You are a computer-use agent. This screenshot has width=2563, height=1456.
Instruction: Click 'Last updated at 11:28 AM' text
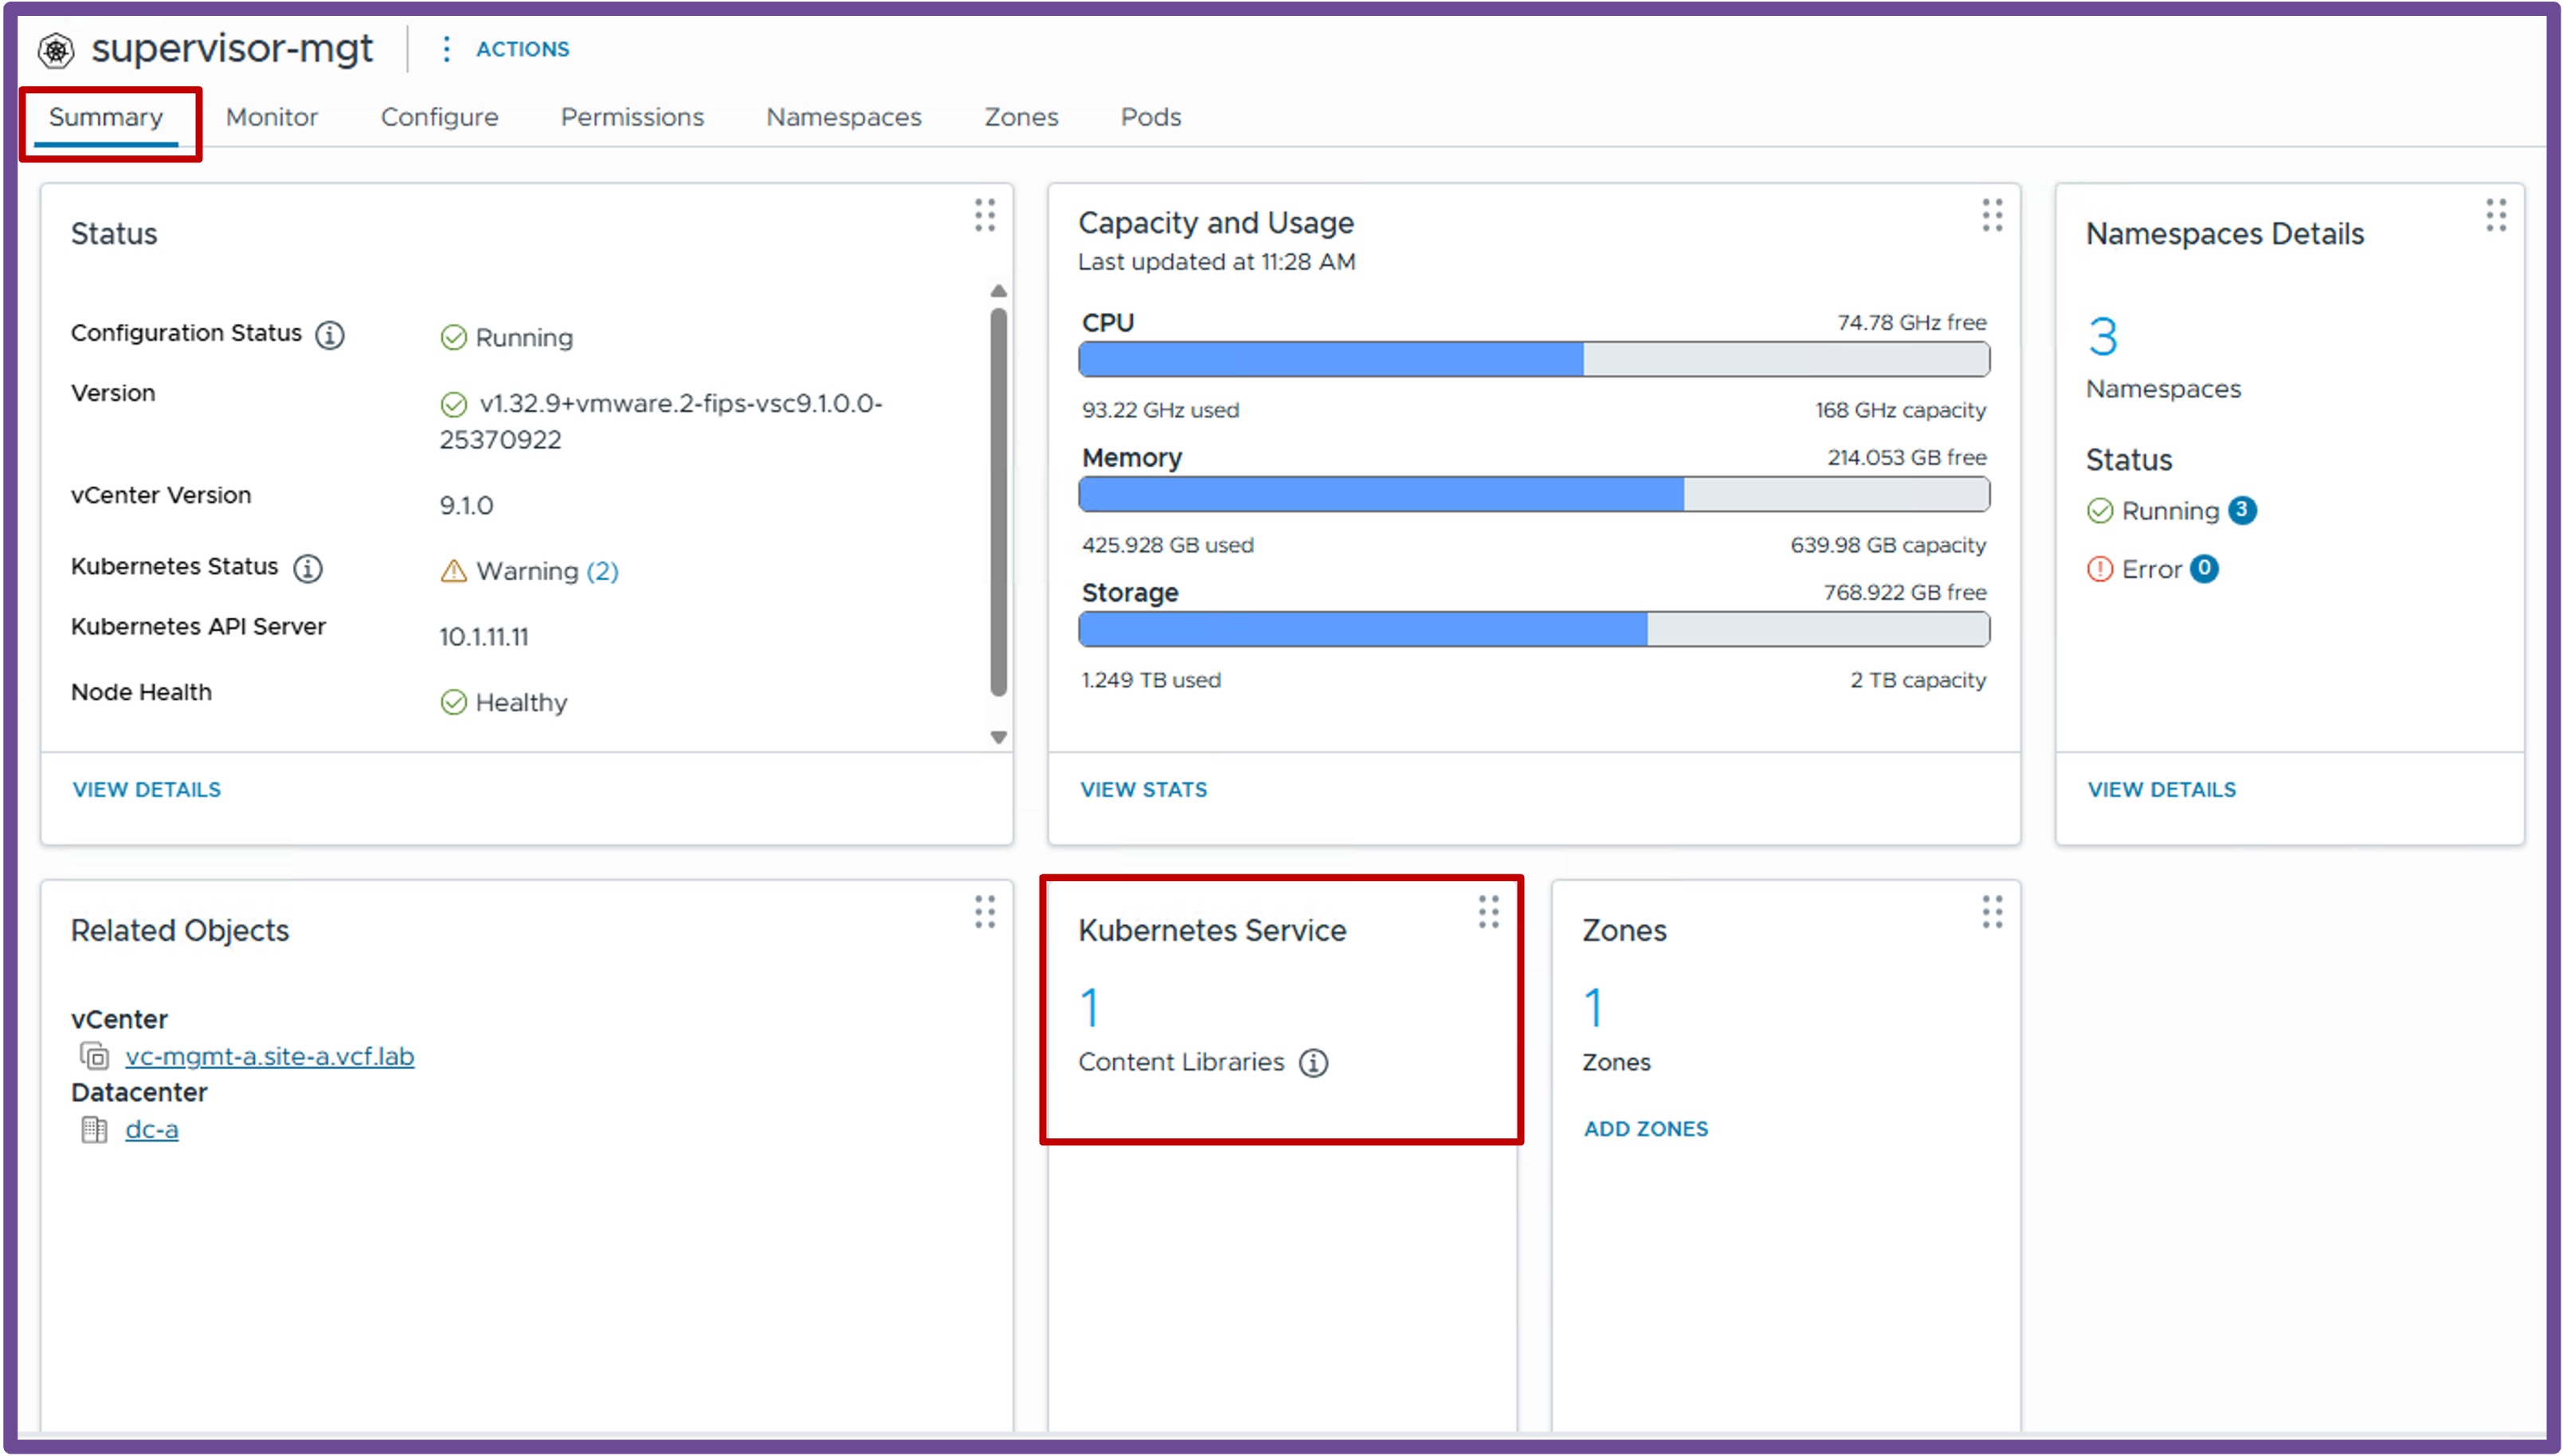click(x=1216, y=262)
